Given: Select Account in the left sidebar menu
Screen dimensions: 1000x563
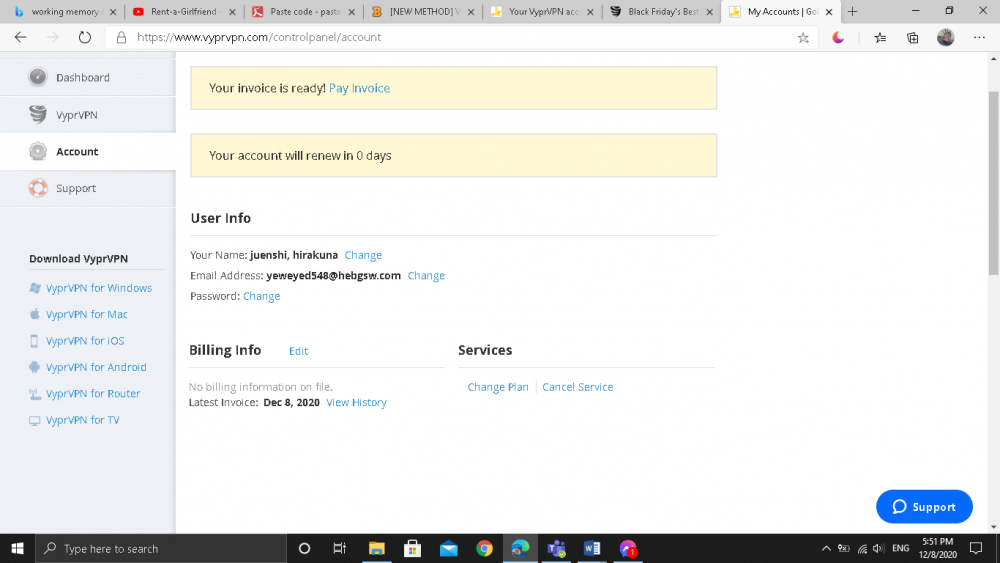Looking at the screenshot, I should click(77, 152).
